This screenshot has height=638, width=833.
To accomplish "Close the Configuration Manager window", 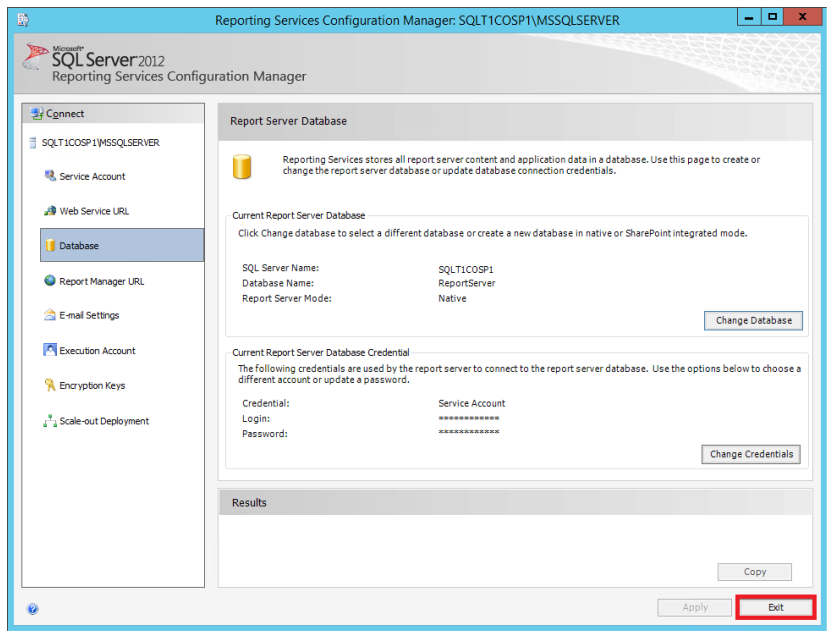I will click(802, 17).
